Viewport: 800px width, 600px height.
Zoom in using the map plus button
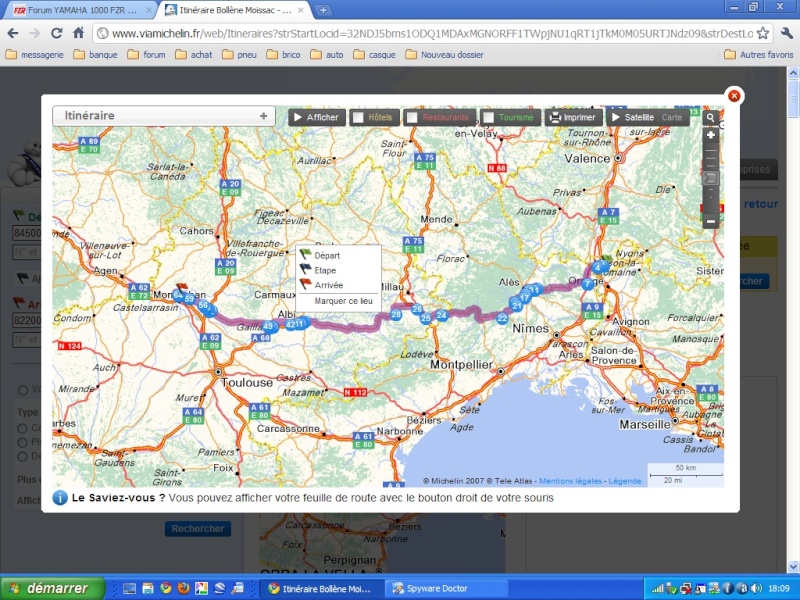[710, 135]
